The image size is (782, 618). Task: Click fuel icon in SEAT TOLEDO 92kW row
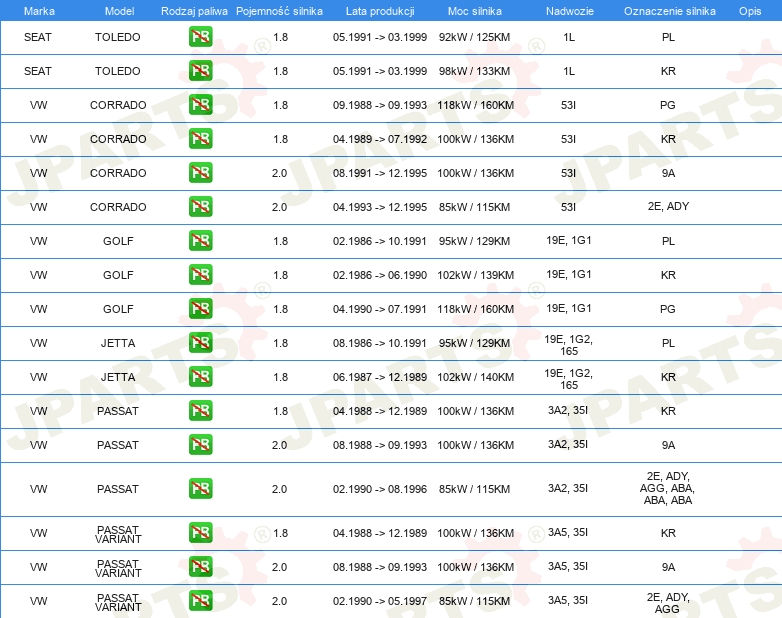click(x=200, y=37)
